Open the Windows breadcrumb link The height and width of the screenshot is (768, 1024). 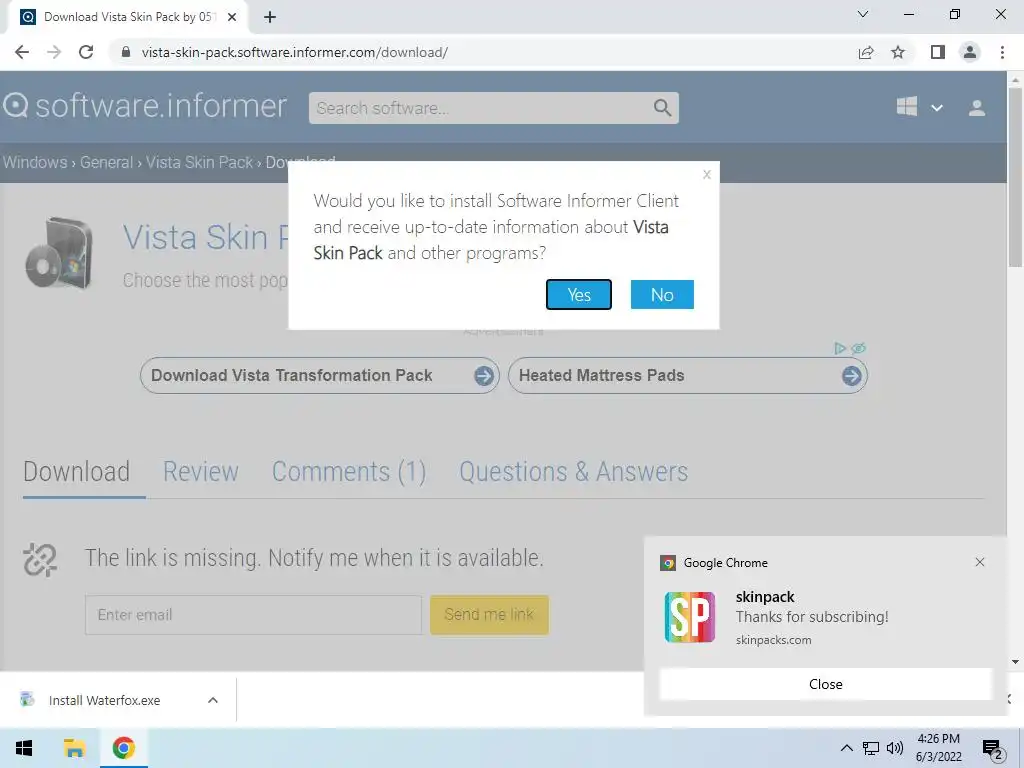pyautogui.click(x=35, y=162)
